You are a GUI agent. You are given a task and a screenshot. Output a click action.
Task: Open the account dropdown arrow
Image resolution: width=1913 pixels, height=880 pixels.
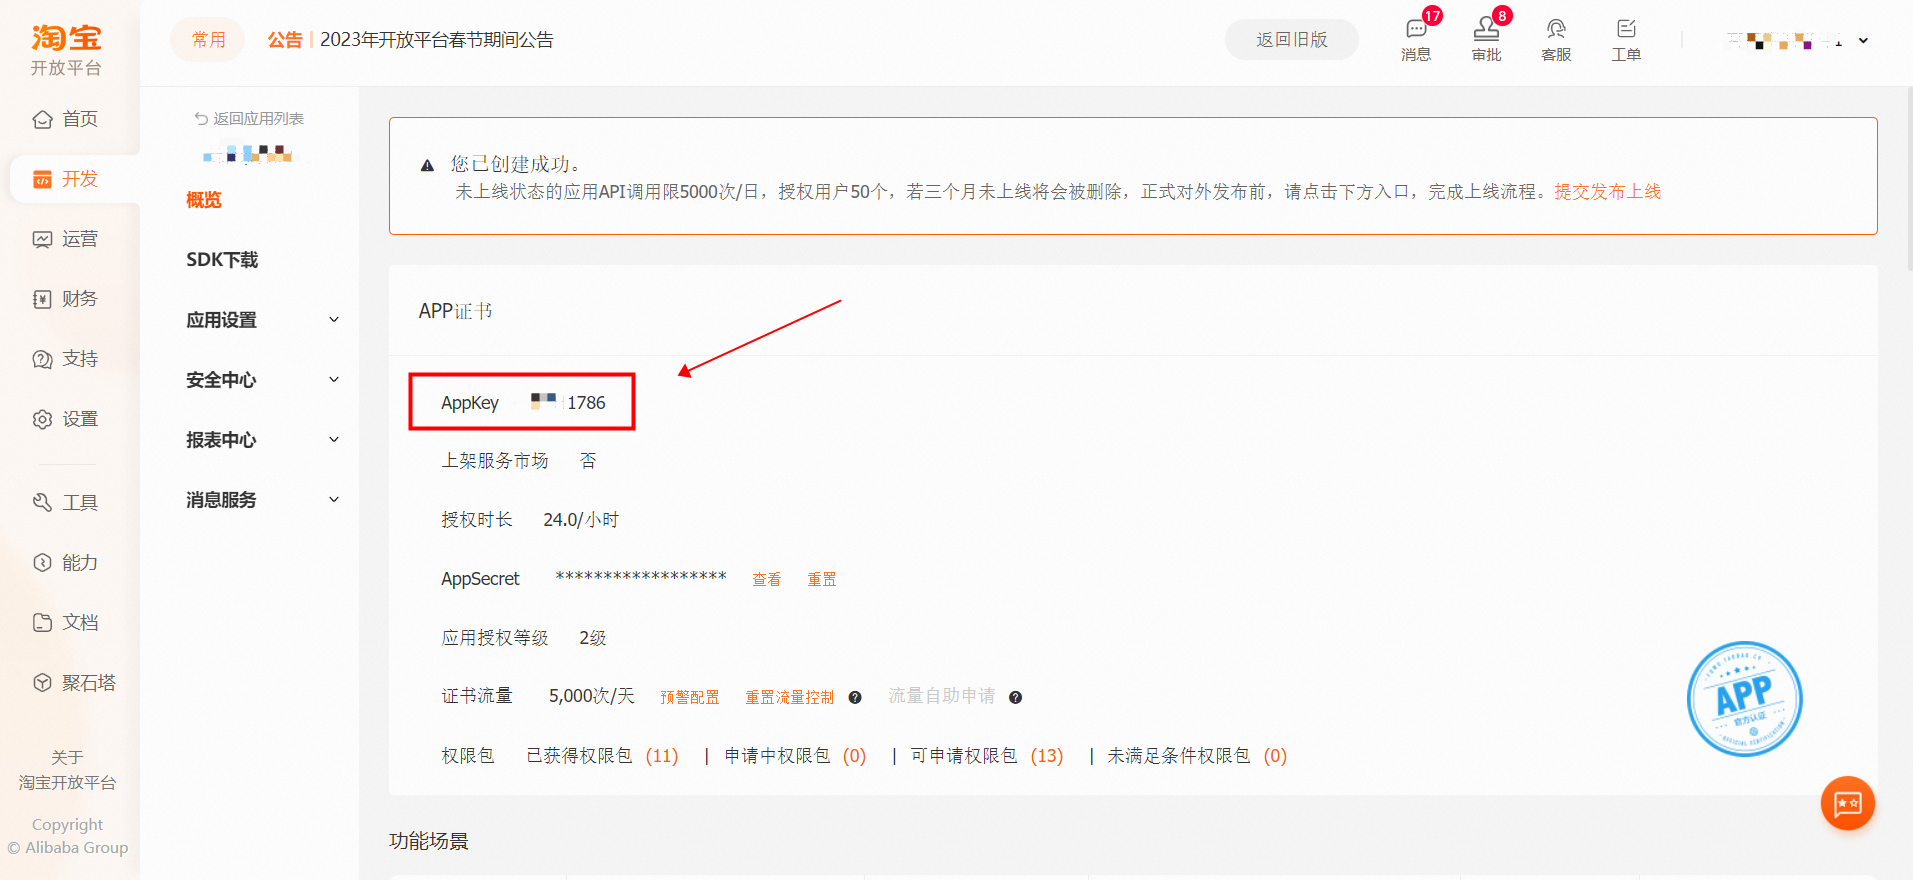pos(1864,41)
